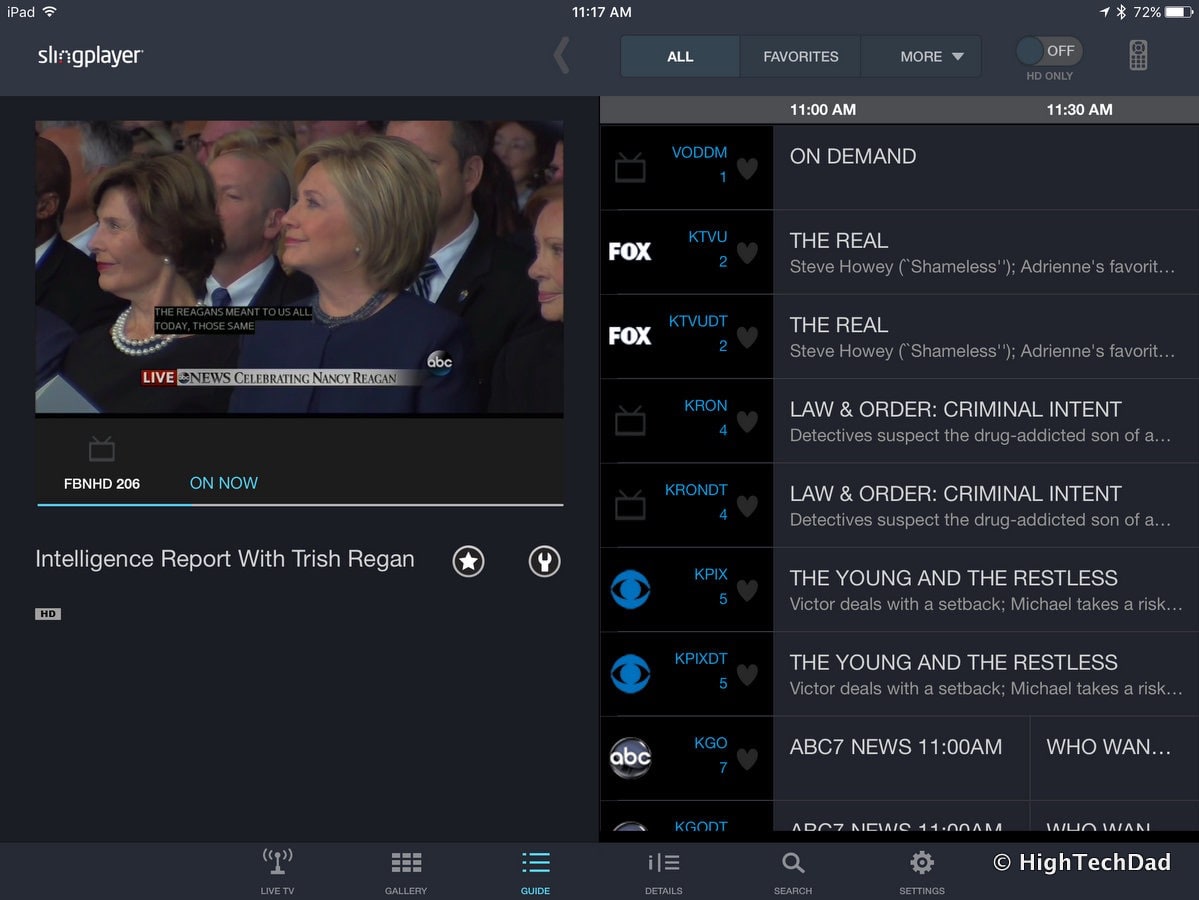
Task: Select Young and the Restless on KPIX
Action: pyautogui.click(x=986, y=590)
